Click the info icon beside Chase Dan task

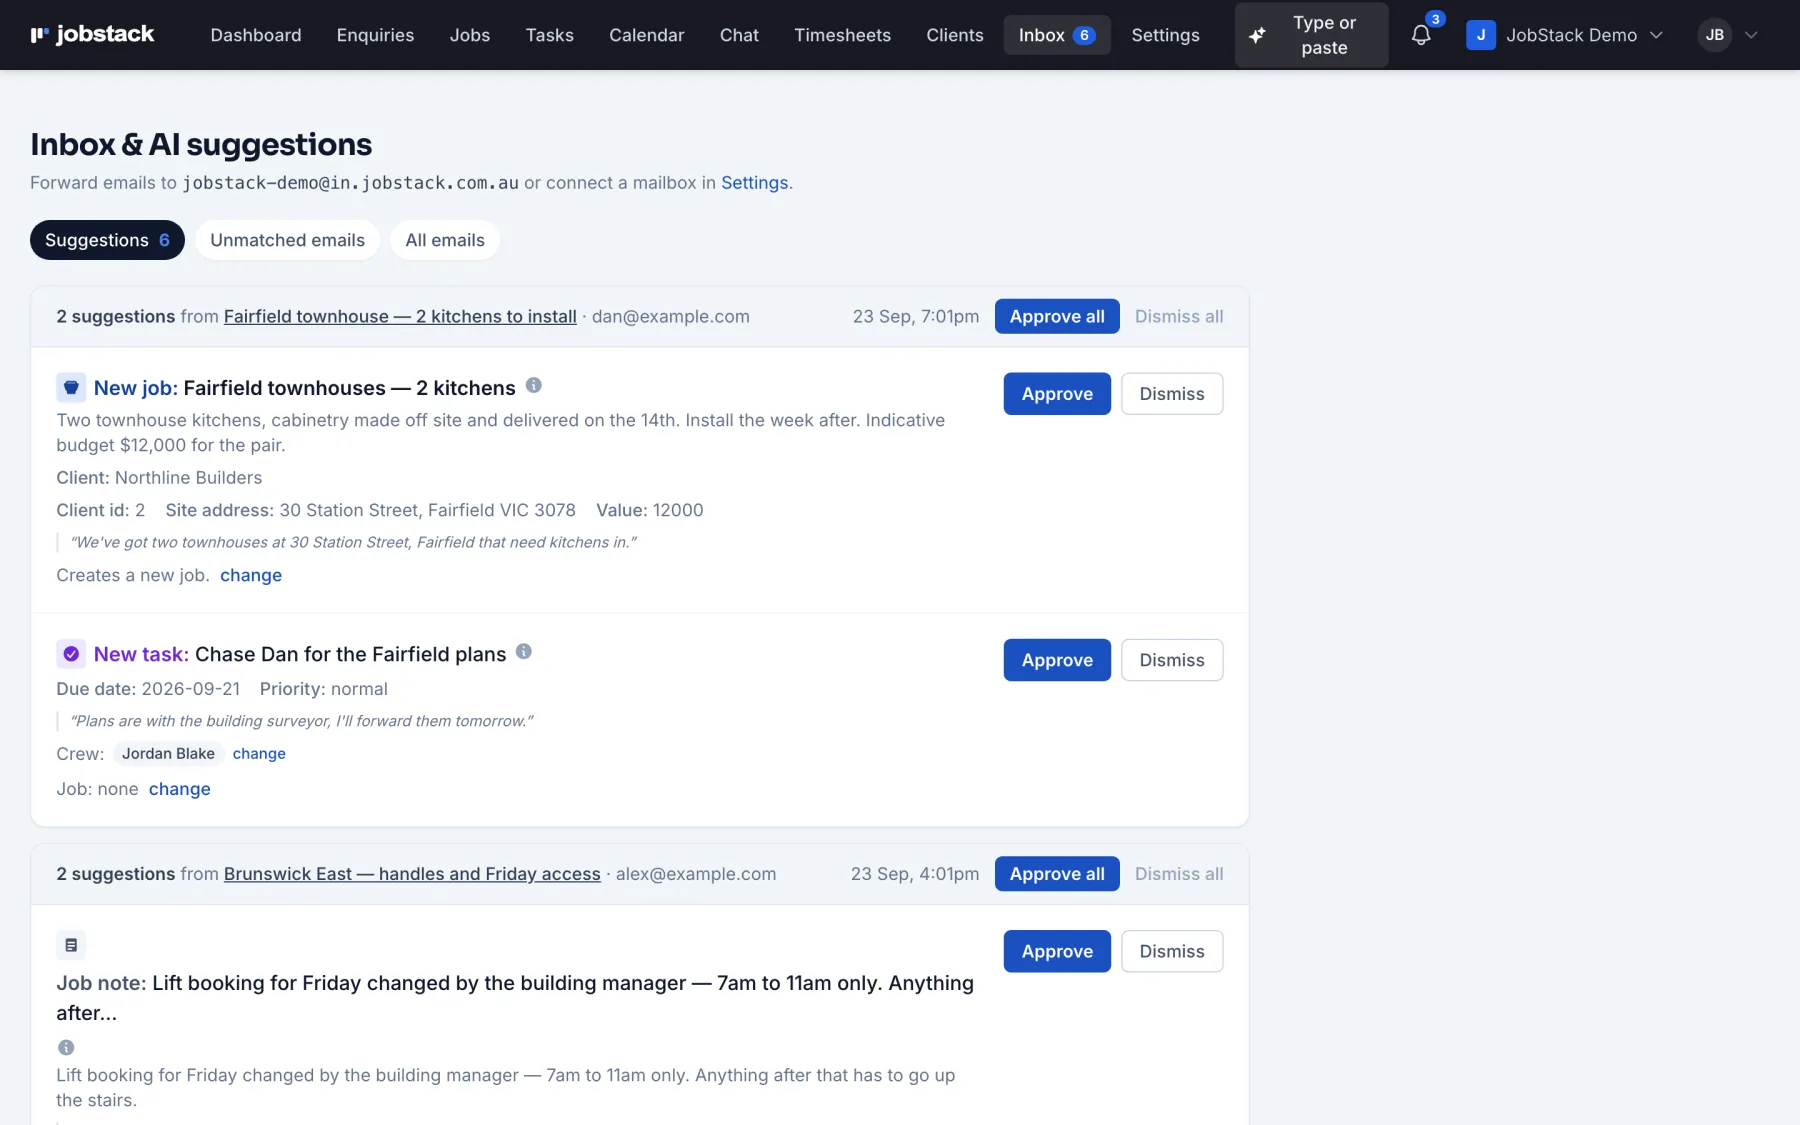(x=524, y=651)
